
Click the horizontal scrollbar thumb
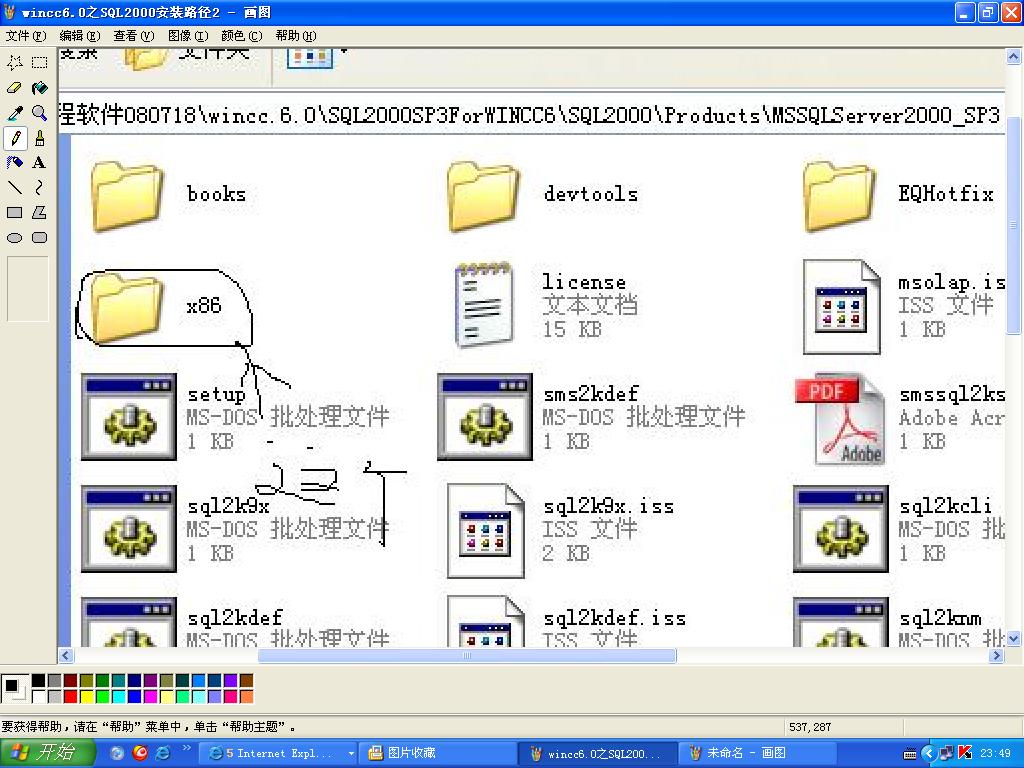click(x=467, y=655)
